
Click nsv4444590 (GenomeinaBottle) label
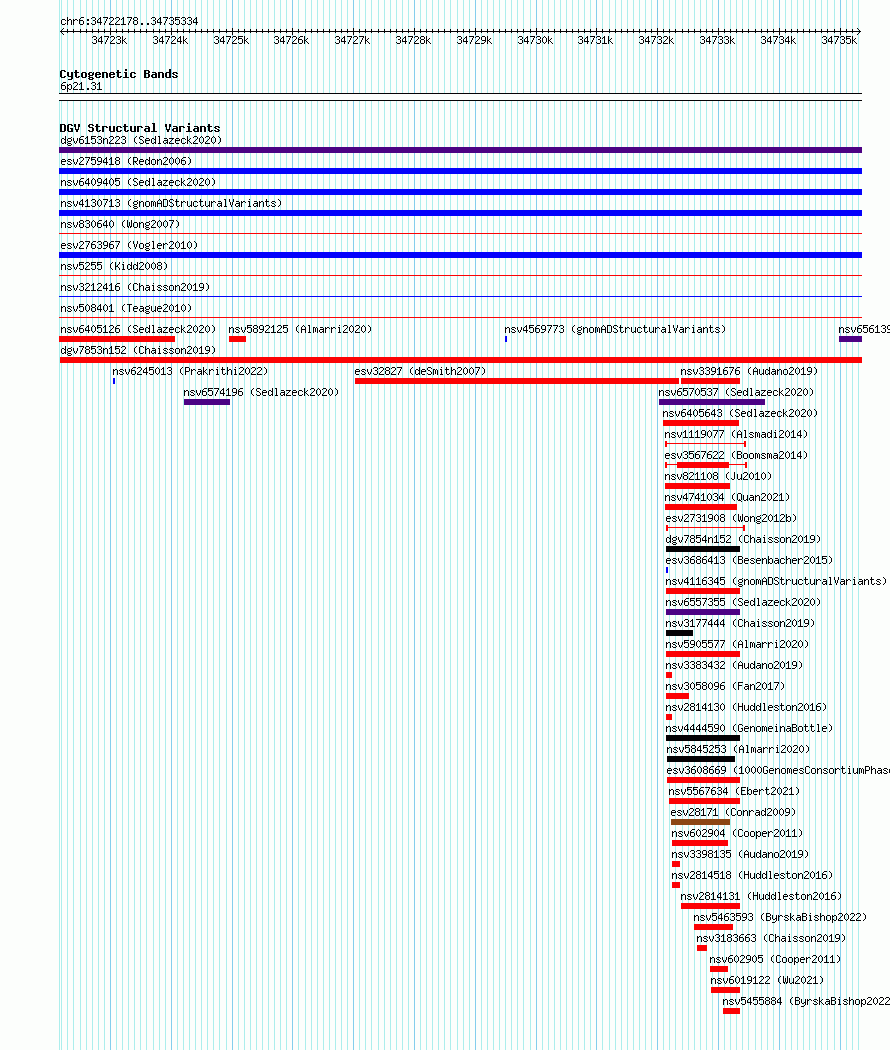tap(749, 729)
